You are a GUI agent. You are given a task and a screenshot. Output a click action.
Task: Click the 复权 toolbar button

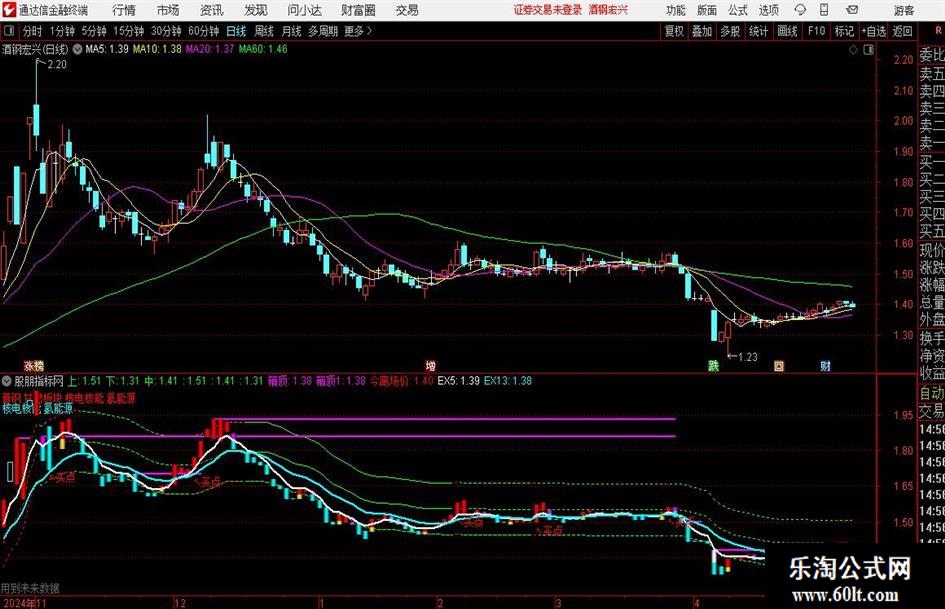click(x=674, y=31)
